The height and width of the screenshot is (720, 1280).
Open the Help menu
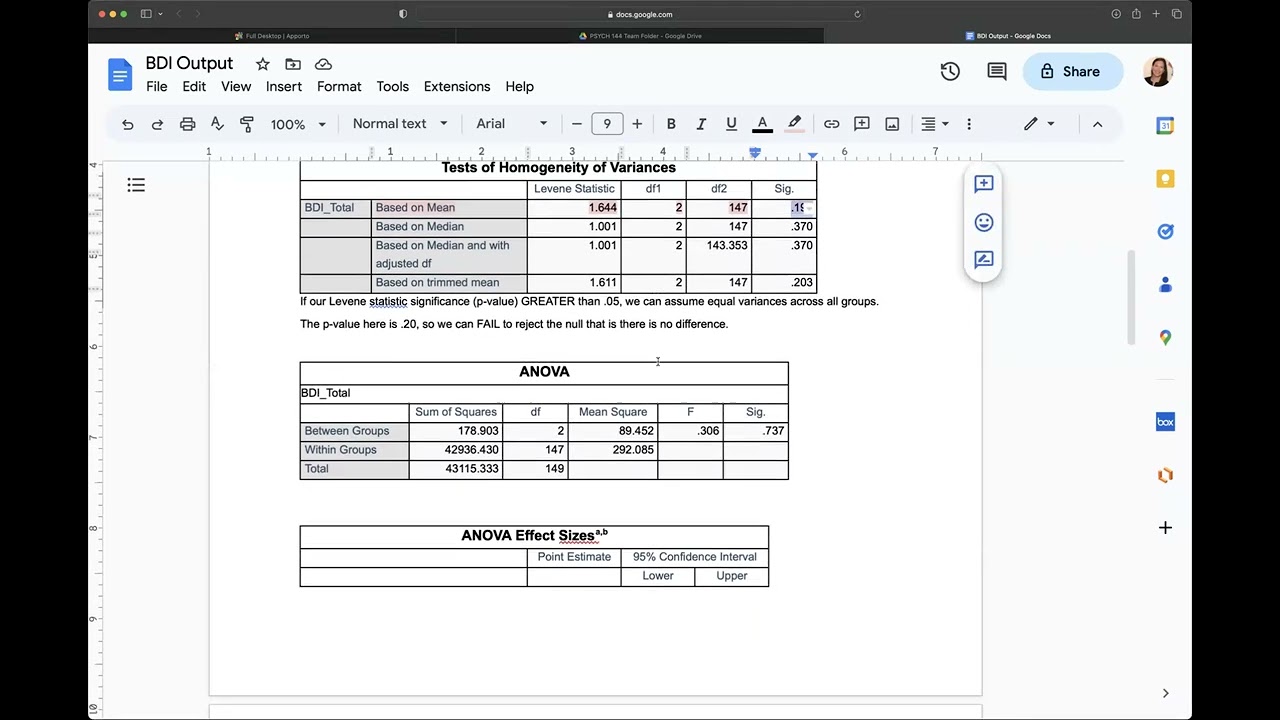519,86
